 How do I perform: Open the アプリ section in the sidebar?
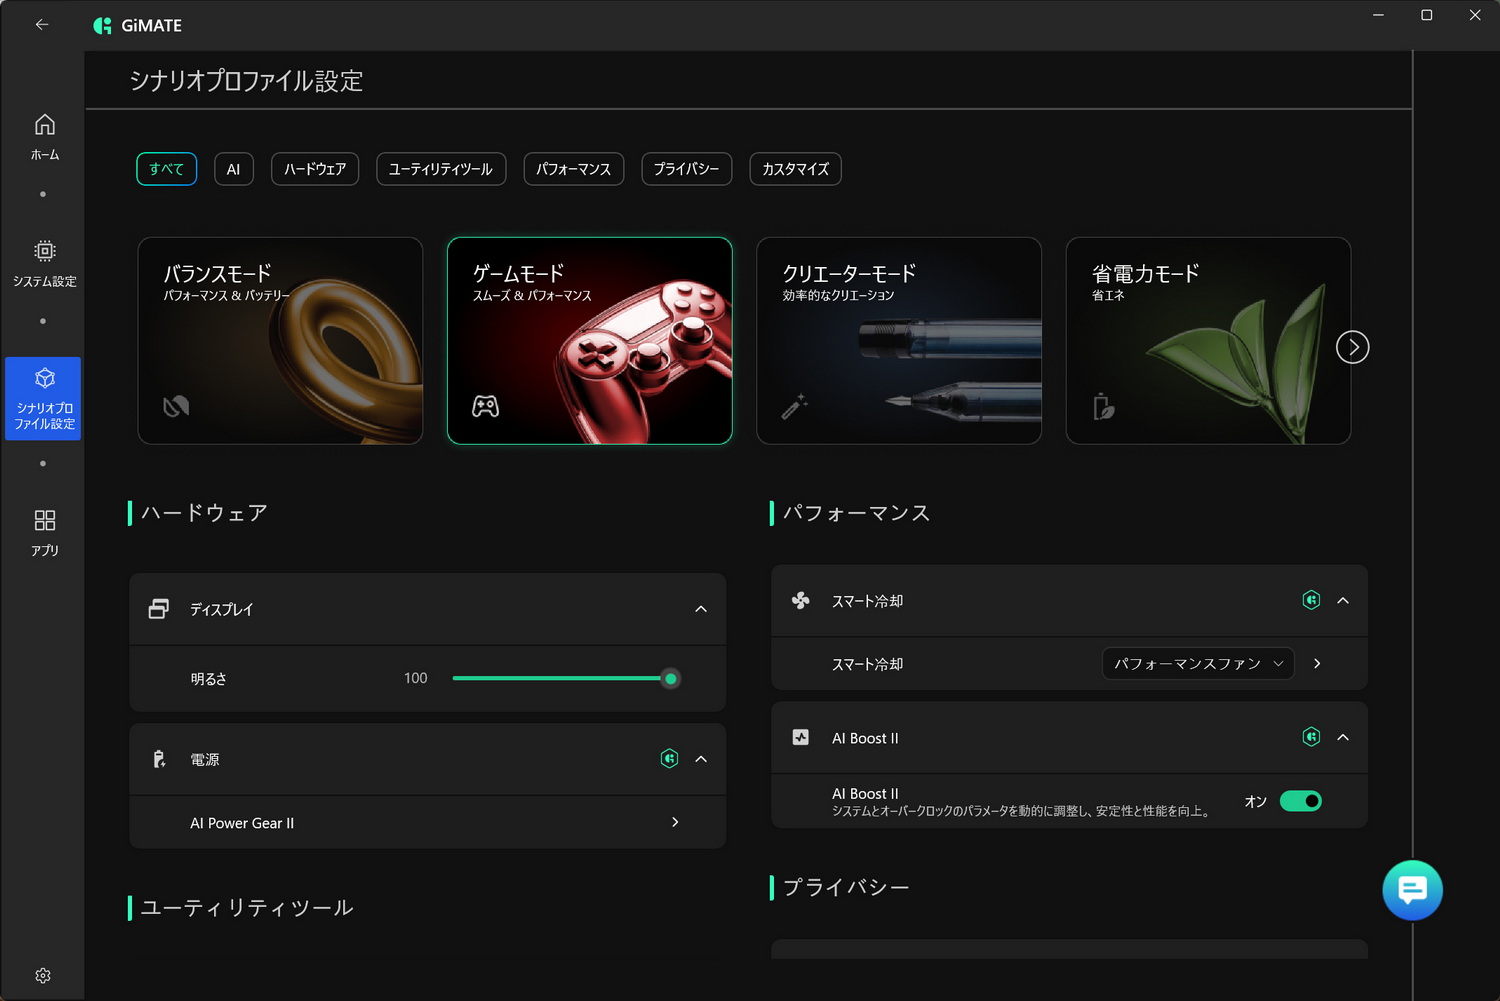(x=44, y=530)
